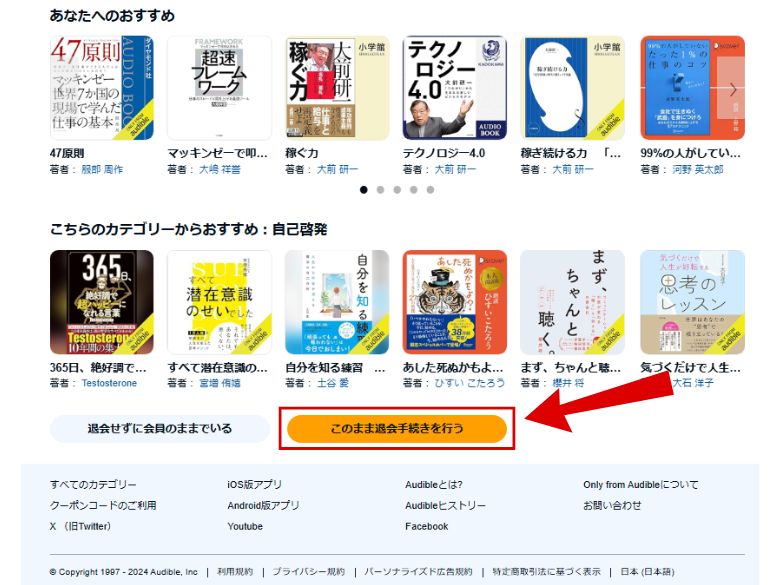Open the 47原則 book cover
The width and height of the screenshot is (780, 585).
[101, 88]
